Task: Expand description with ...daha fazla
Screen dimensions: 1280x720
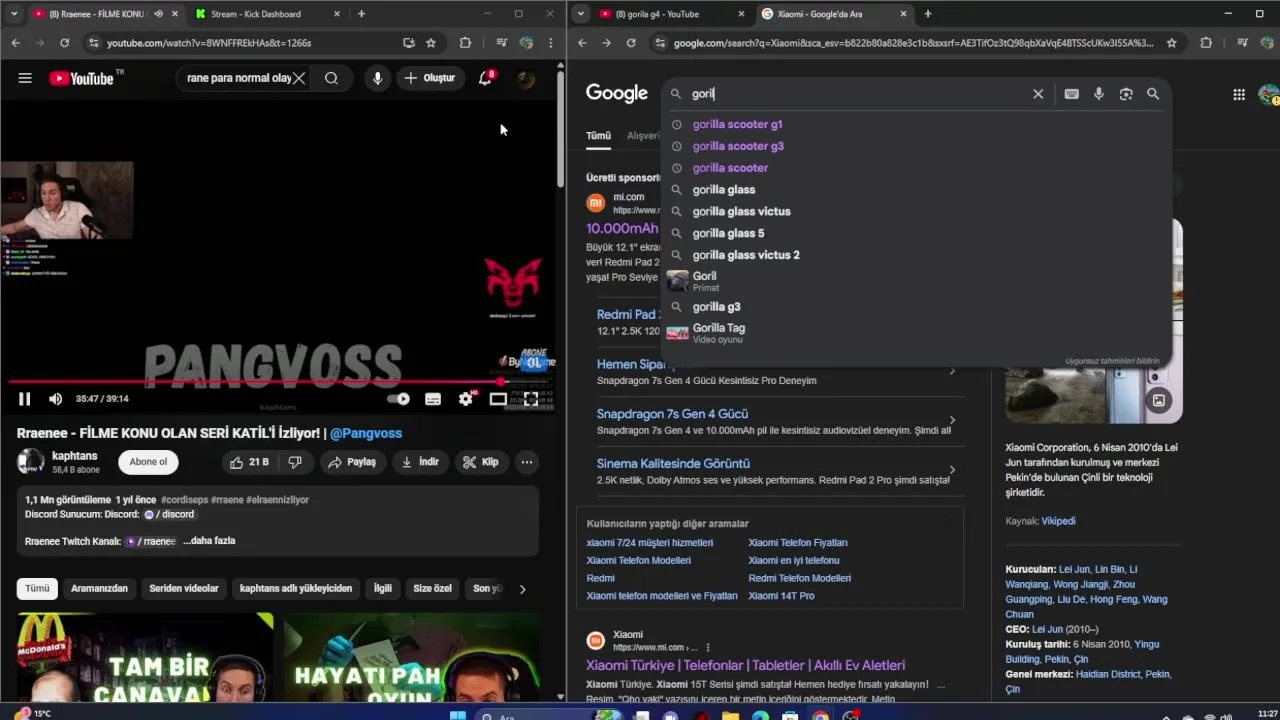Action: (x=209, y=541)
